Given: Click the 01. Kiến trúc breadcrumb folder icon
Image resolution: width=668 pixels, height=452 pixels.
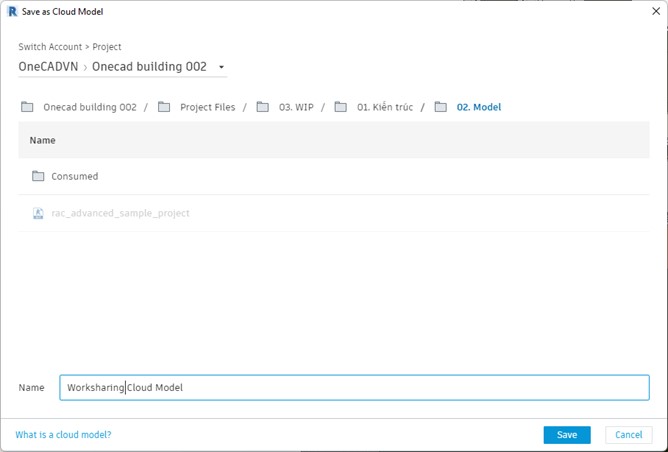Looking at the screenshot, I should click(x=340, y=107).
